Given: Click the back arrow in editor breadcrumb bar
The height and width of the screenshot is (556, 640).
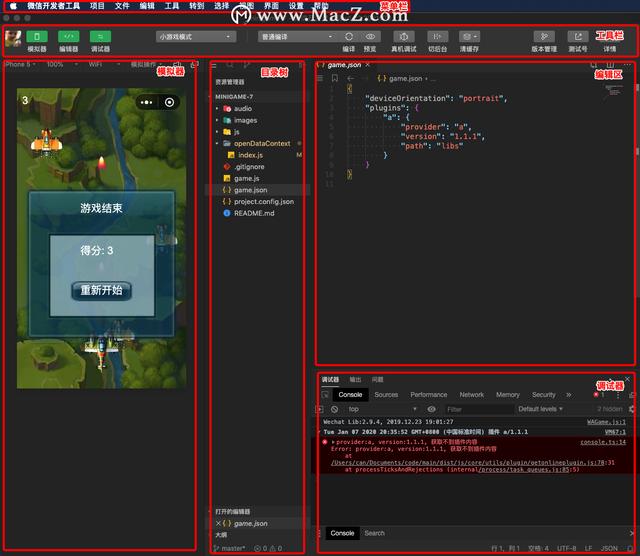Looking at the screenshot, I should [350, 78].
